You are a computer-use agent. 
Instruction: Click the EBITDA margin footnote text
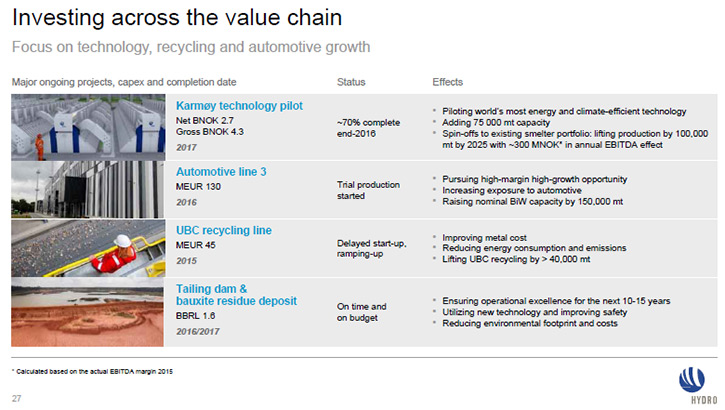point(92,371)
